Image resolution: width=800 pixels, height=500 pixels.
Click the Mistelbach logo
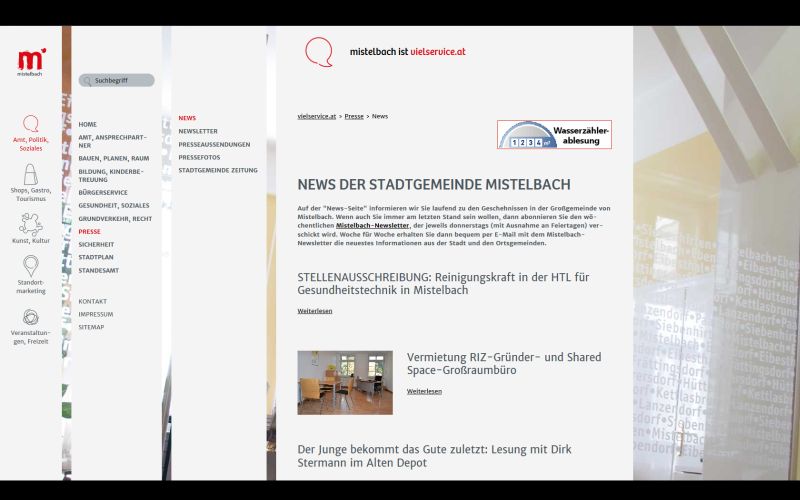(x=31, y=62)
